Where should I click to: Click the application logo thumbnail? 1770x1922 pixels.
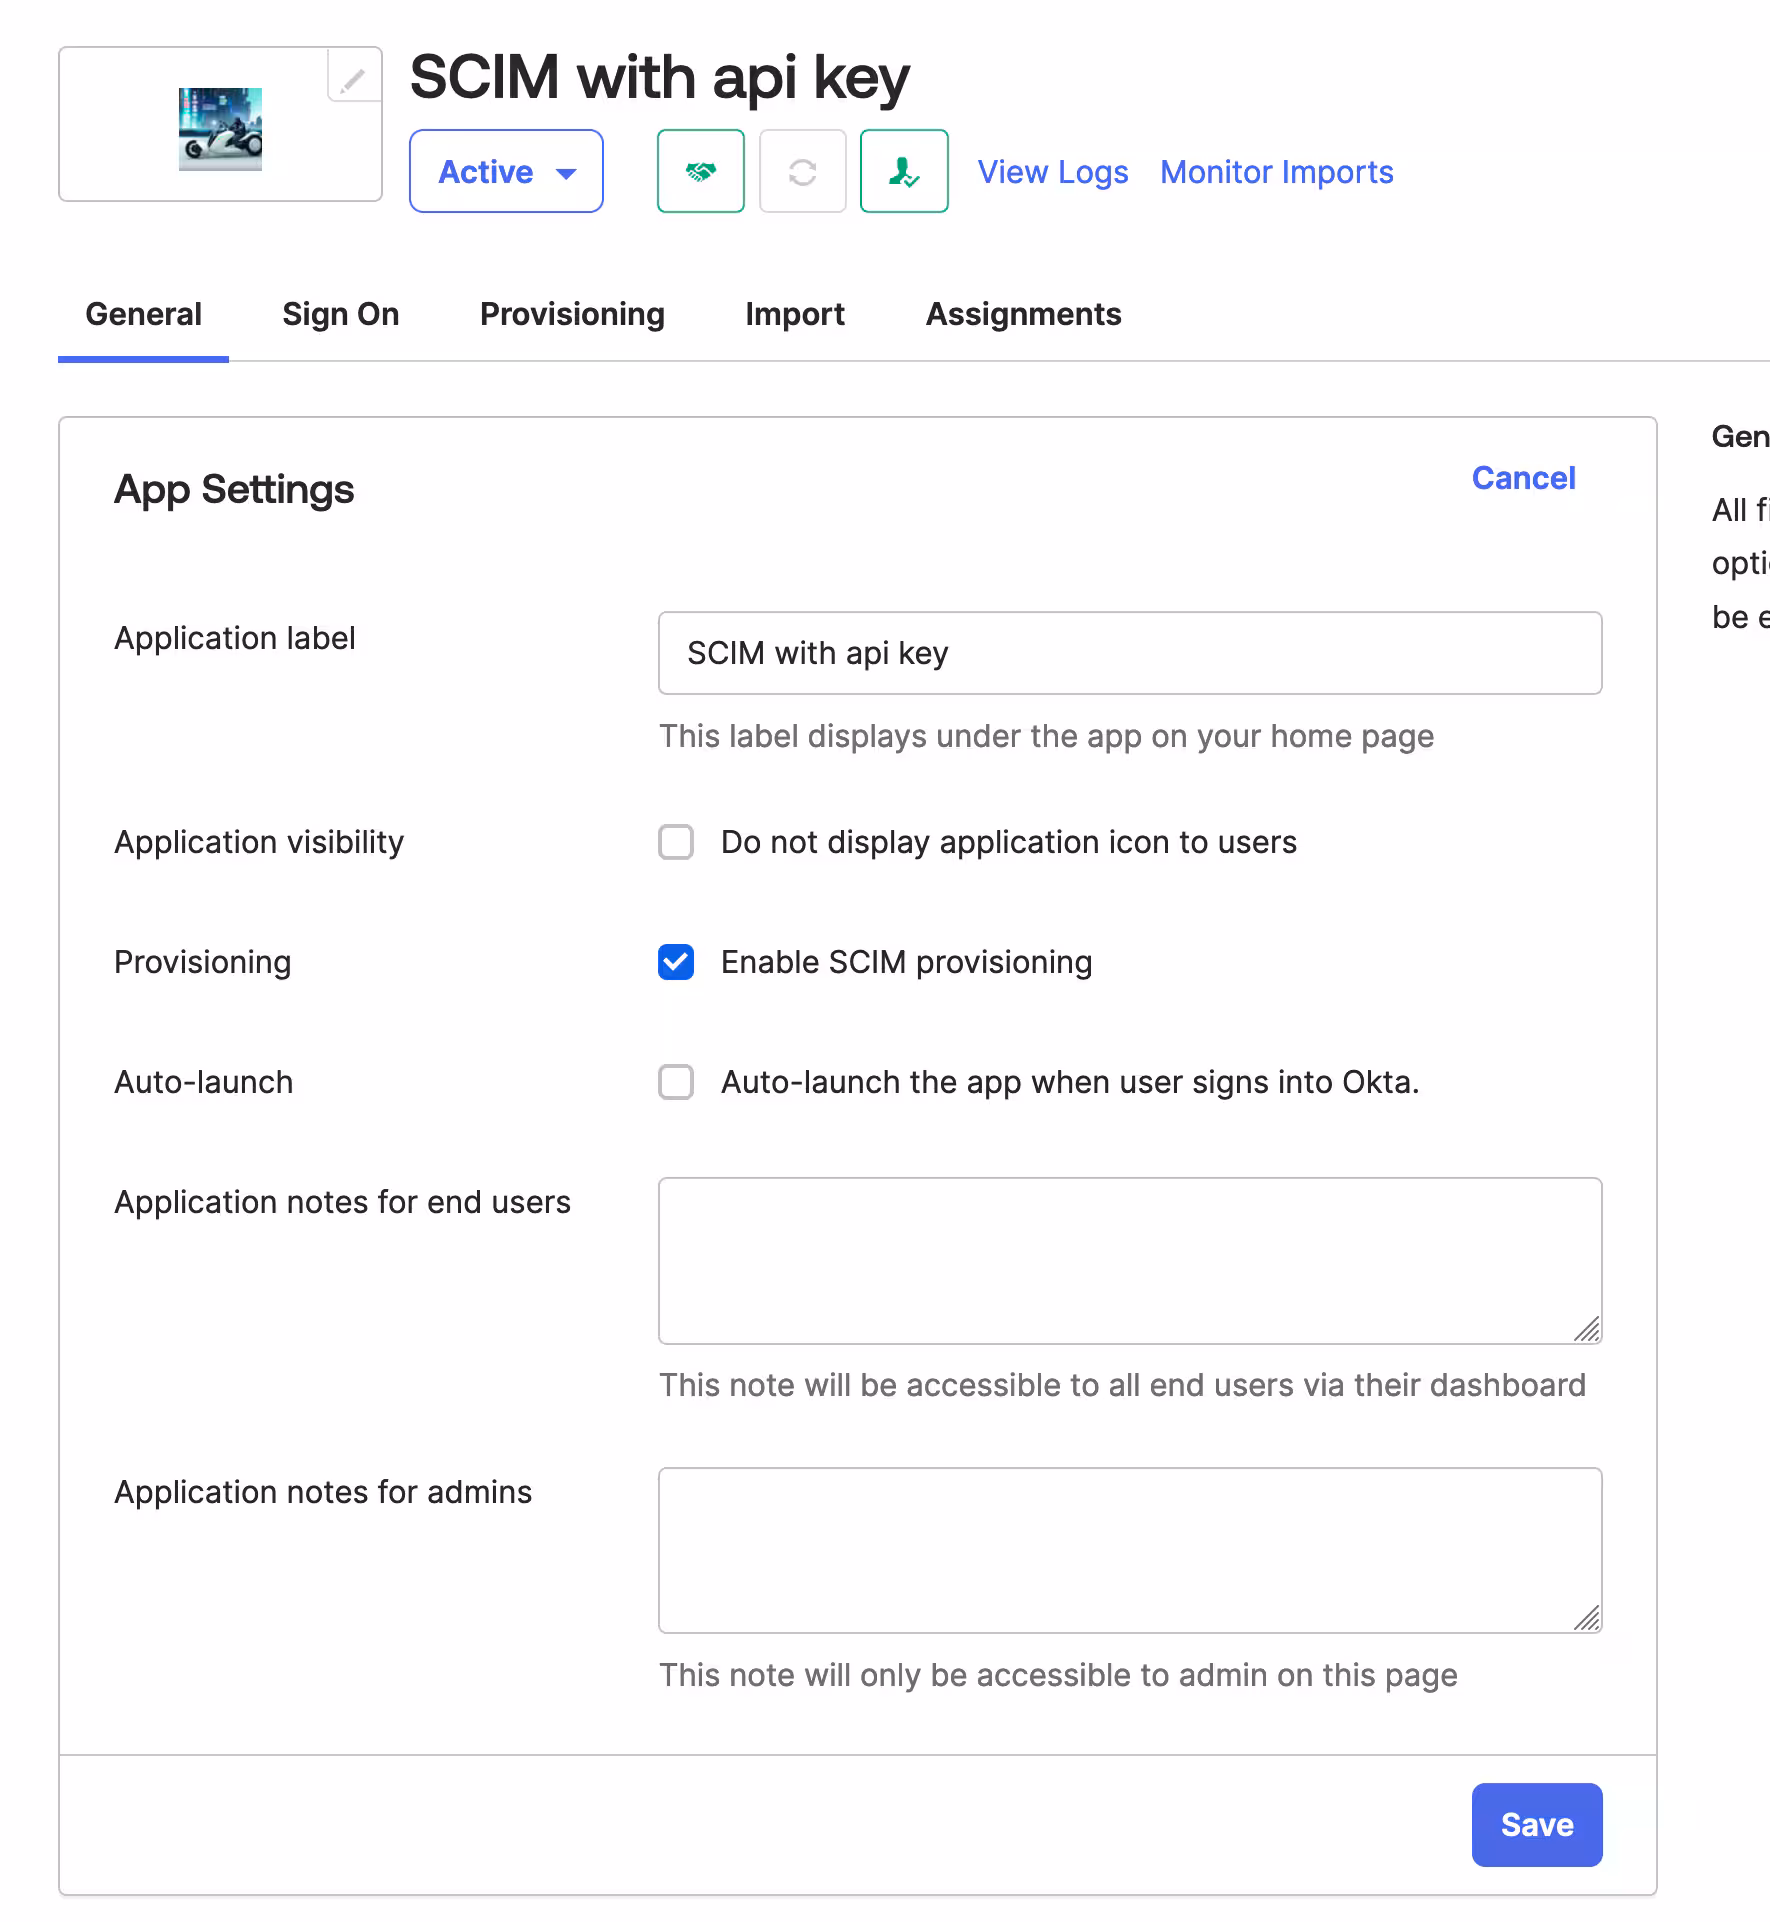pos(220,128)
